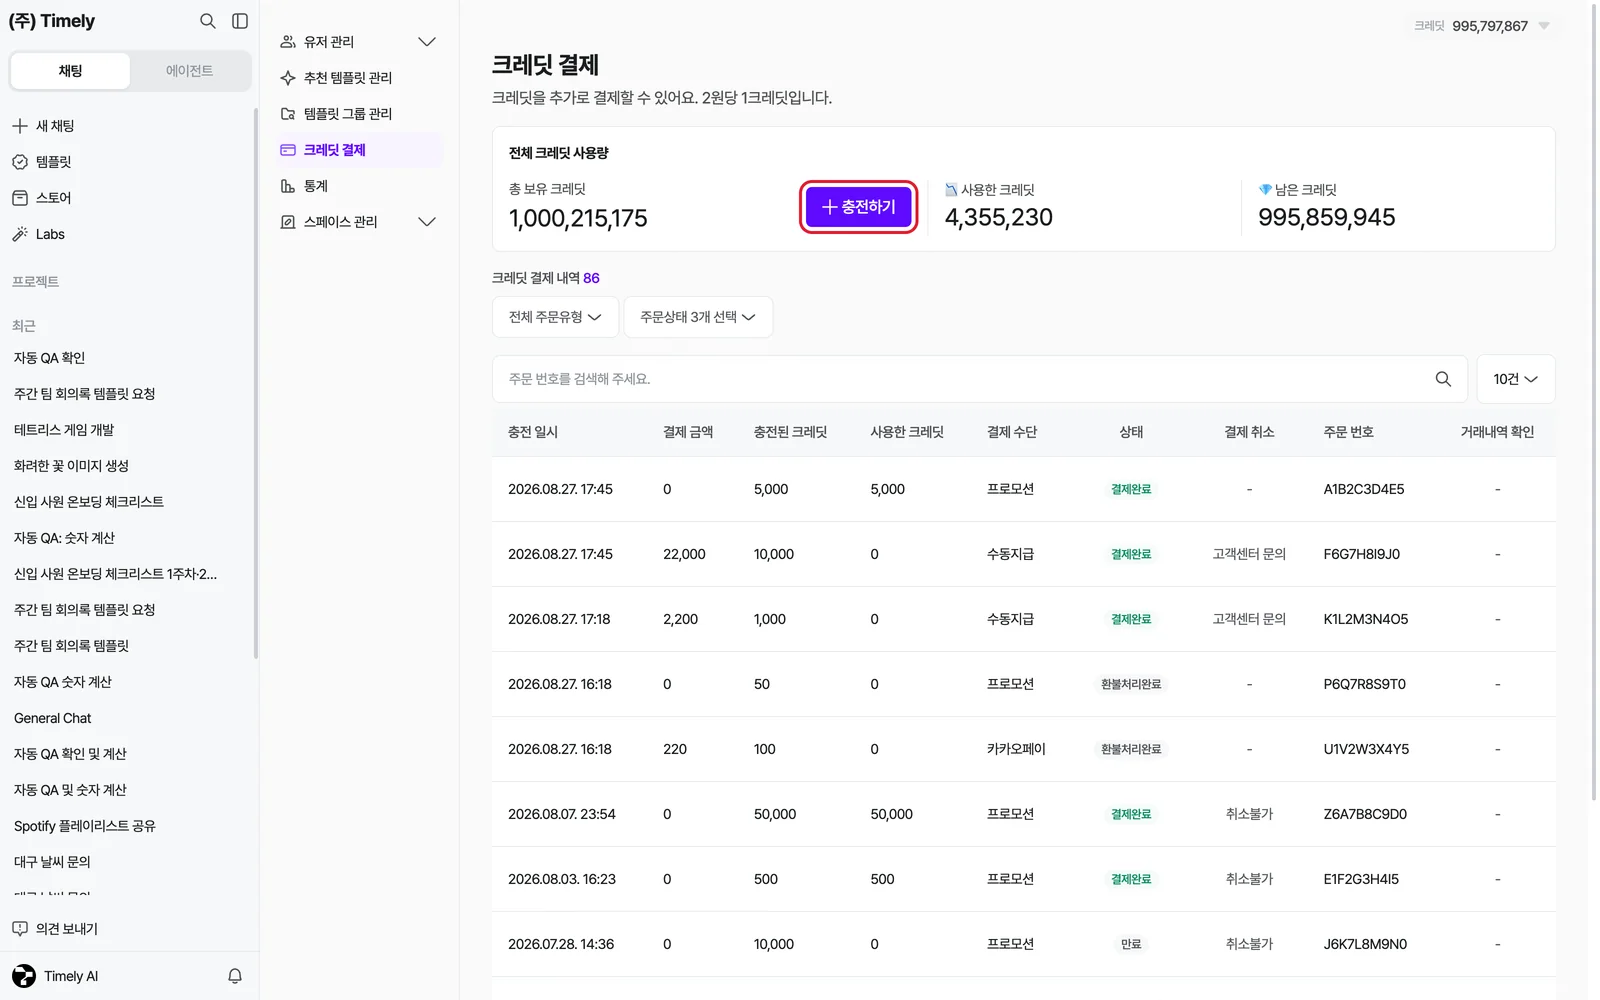
Task: Click order number Z6A7B8C9D0
Action: [1365, 814]
